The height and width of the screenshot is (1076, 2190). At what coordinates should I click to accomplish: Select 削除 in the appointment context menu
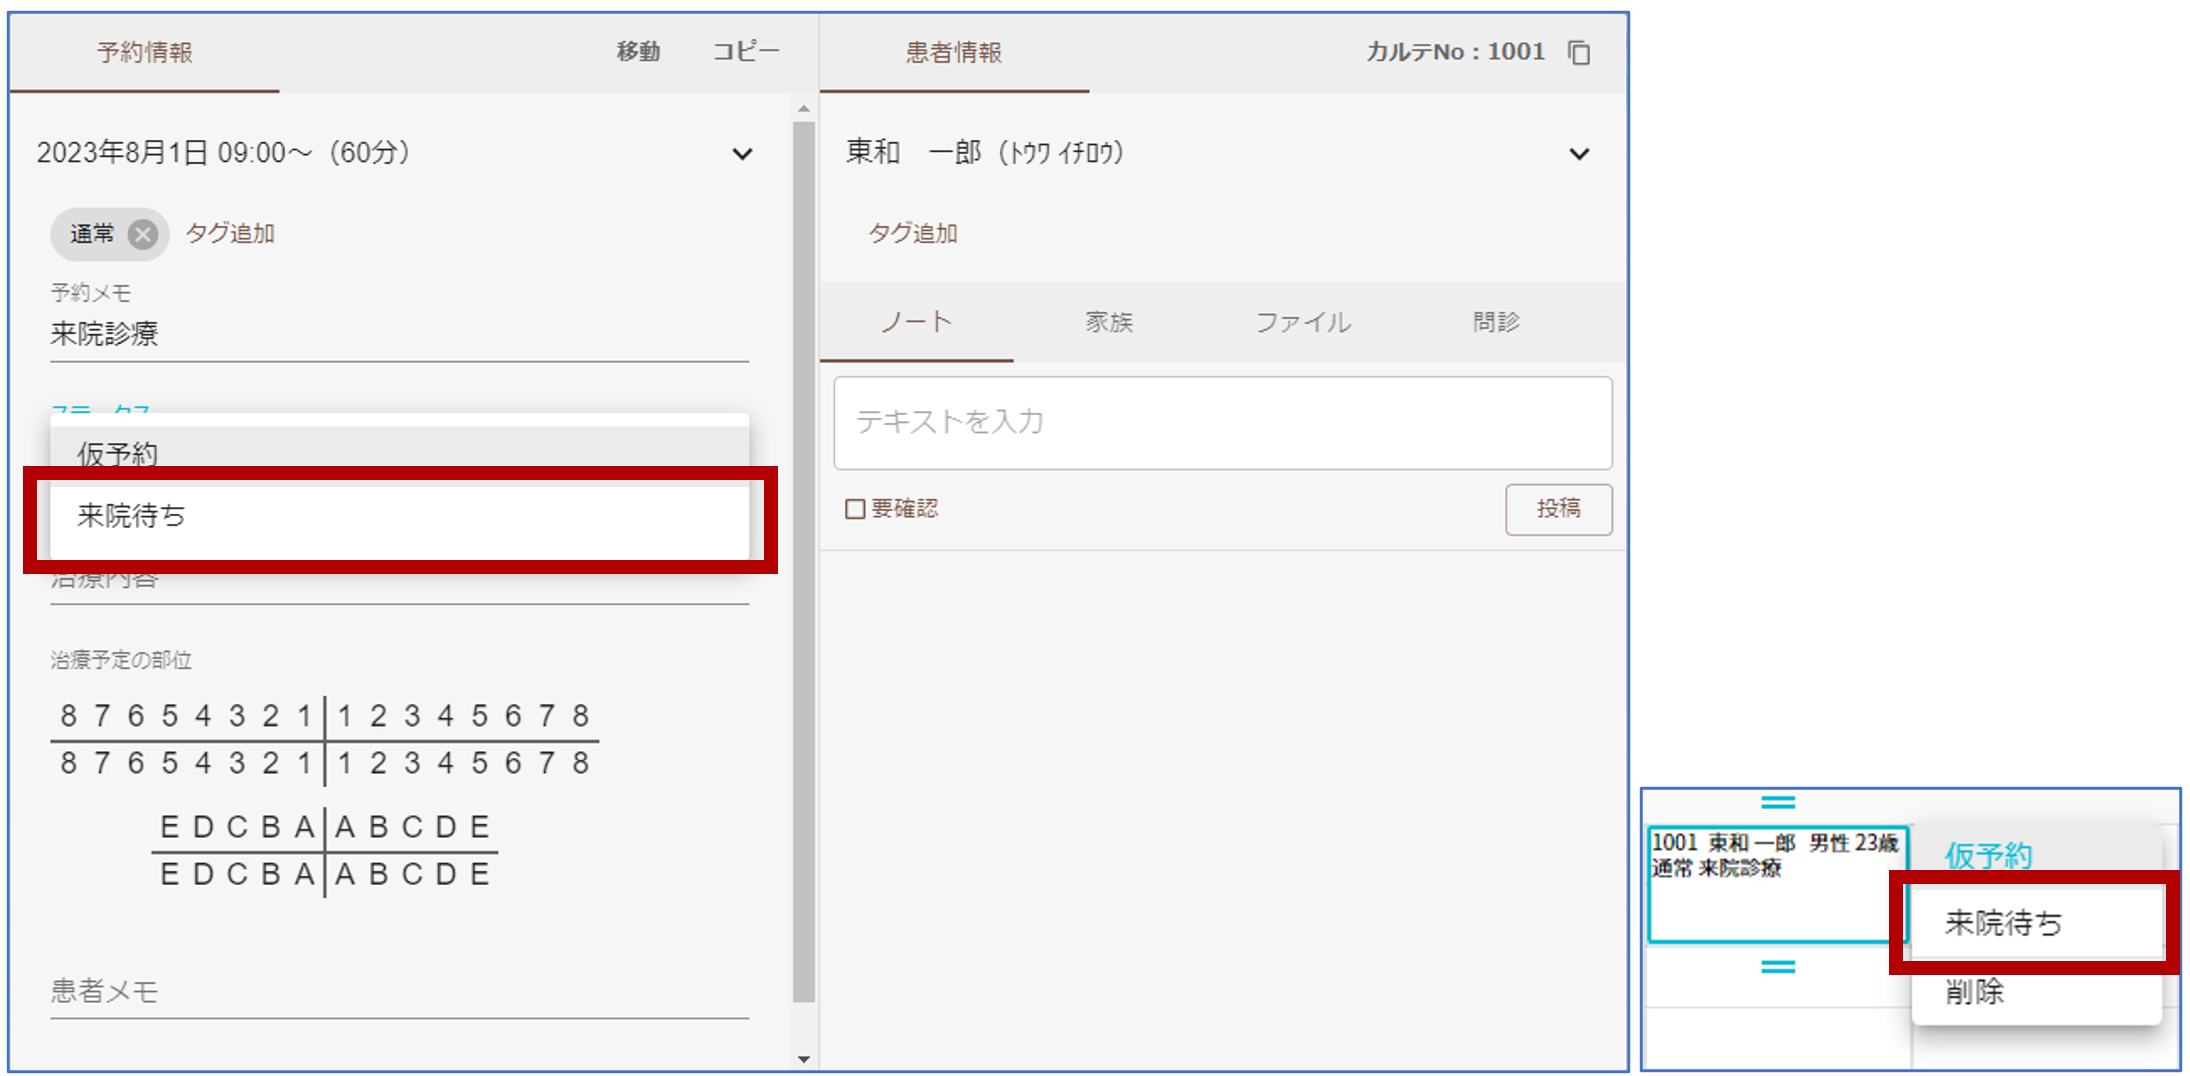1975,992
